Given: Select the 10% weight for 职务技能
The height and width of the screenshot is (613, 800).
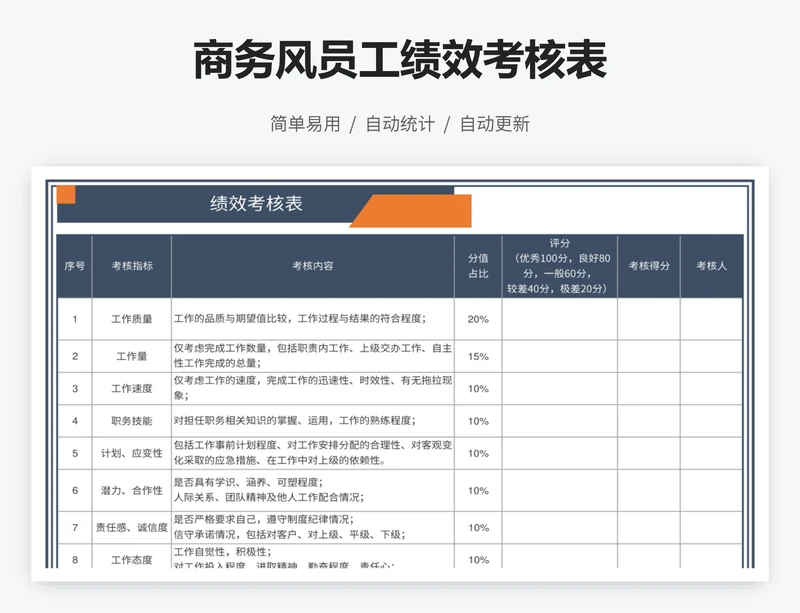Looking at the screenshot, I should pyautogui.click(x=478, y=421).
